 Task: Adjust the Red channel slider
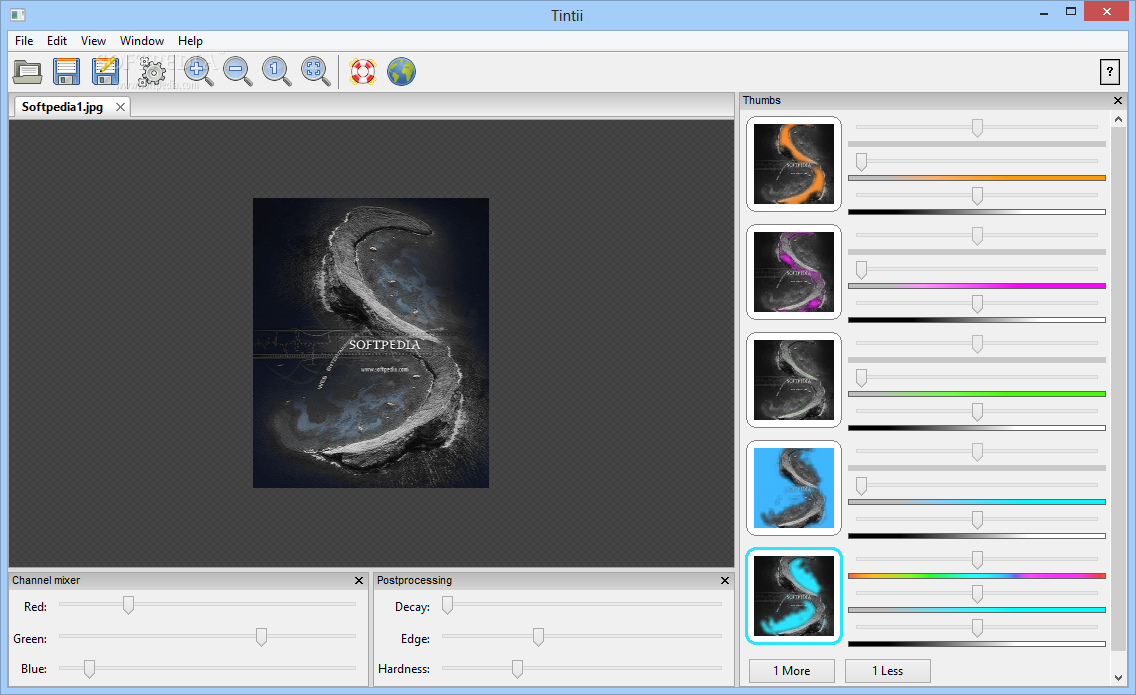click(128, 605)
